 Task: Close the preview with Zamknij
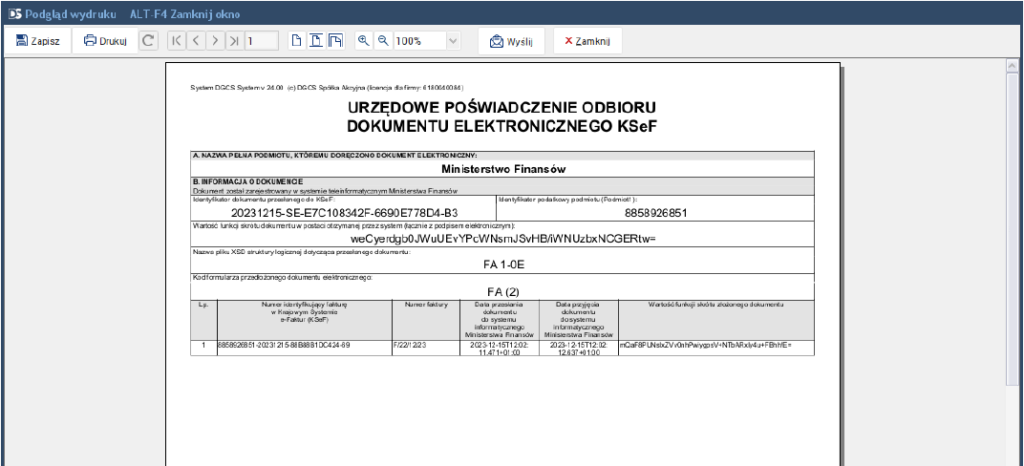click(589, 41)
